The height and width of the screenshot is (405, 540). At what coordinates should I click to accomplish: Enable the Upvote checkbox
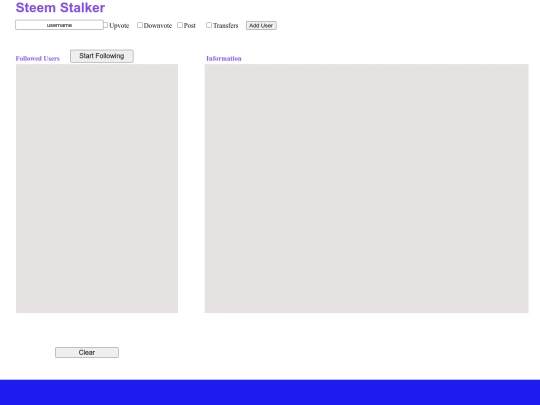106,25
